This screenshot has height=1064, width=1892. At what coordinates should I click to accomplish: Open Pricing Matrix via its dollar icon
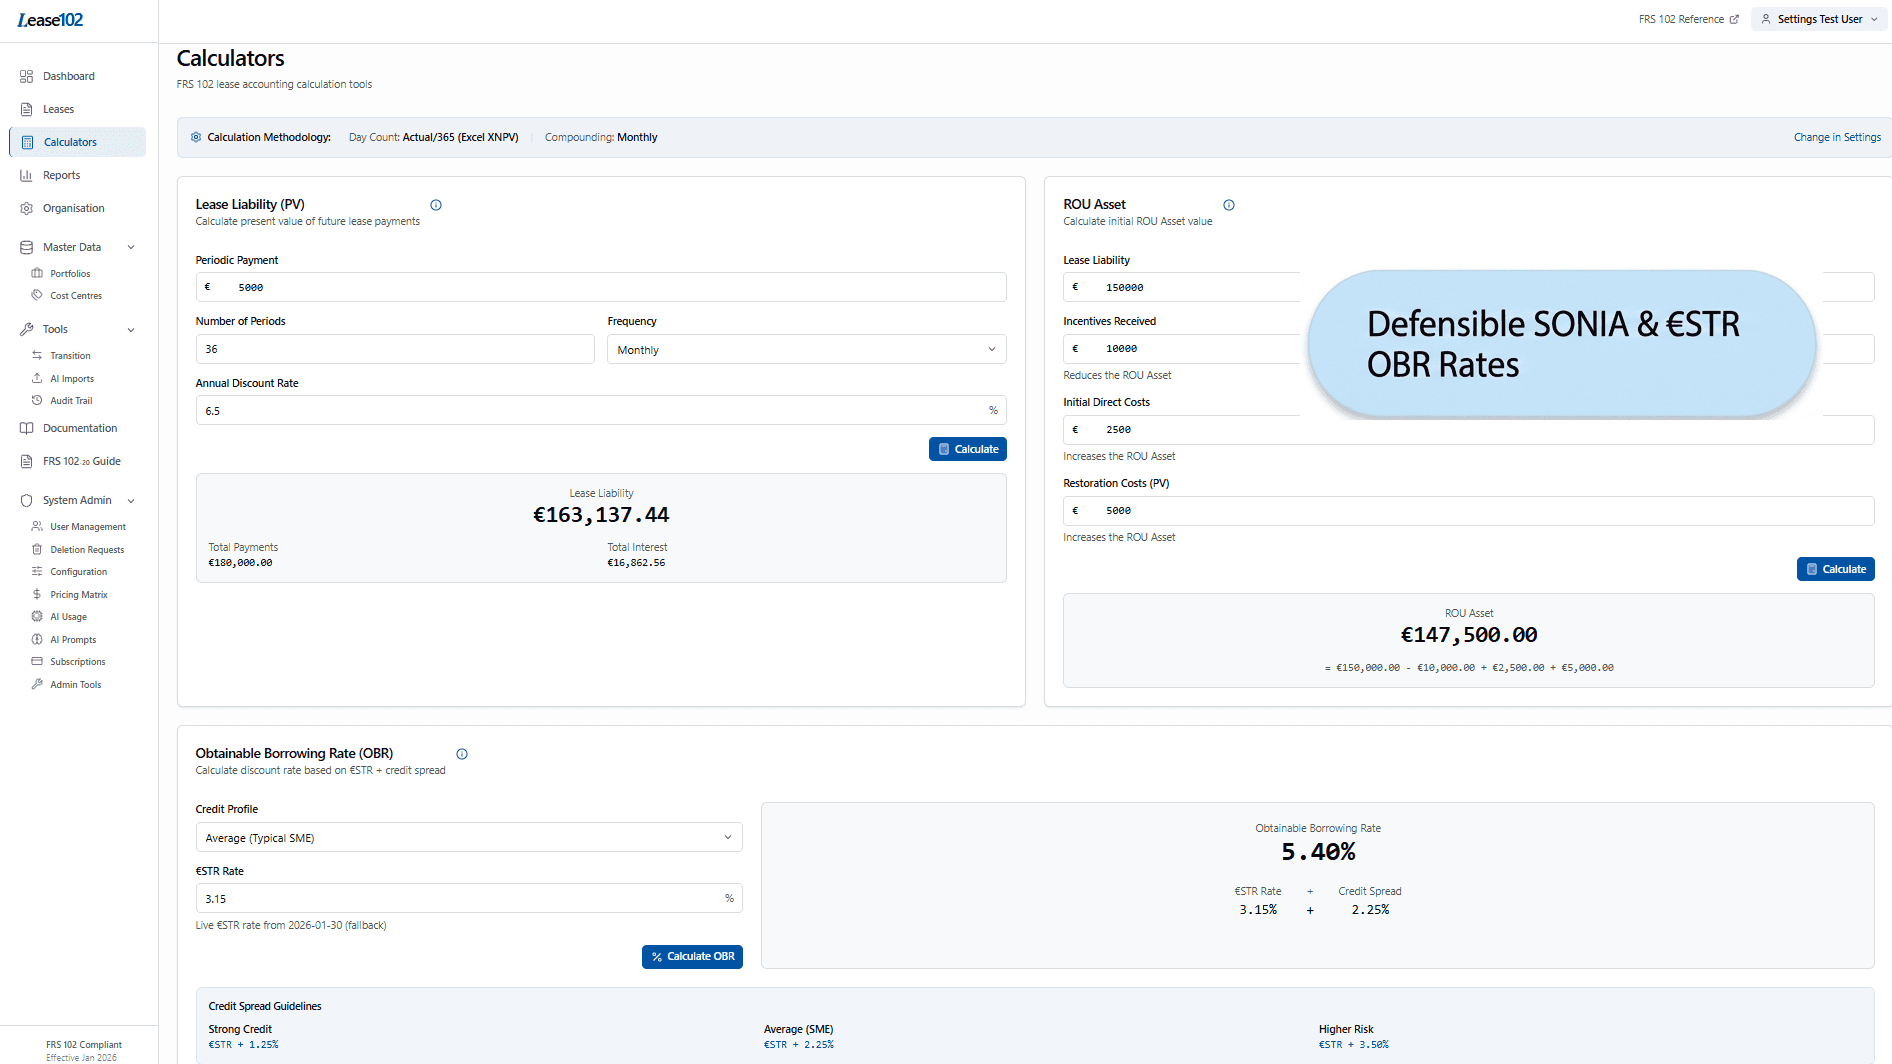[38, 594]
